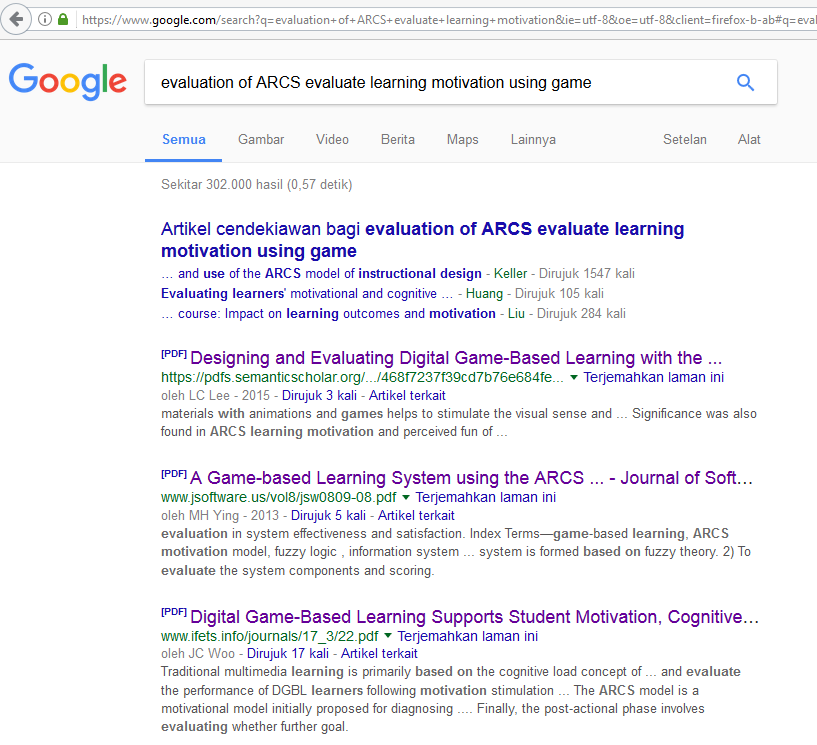Open Digital Game-Based Learning Supports Student Motivation result
The height and width of the screenshot is (745, 817).
(474, 617)
